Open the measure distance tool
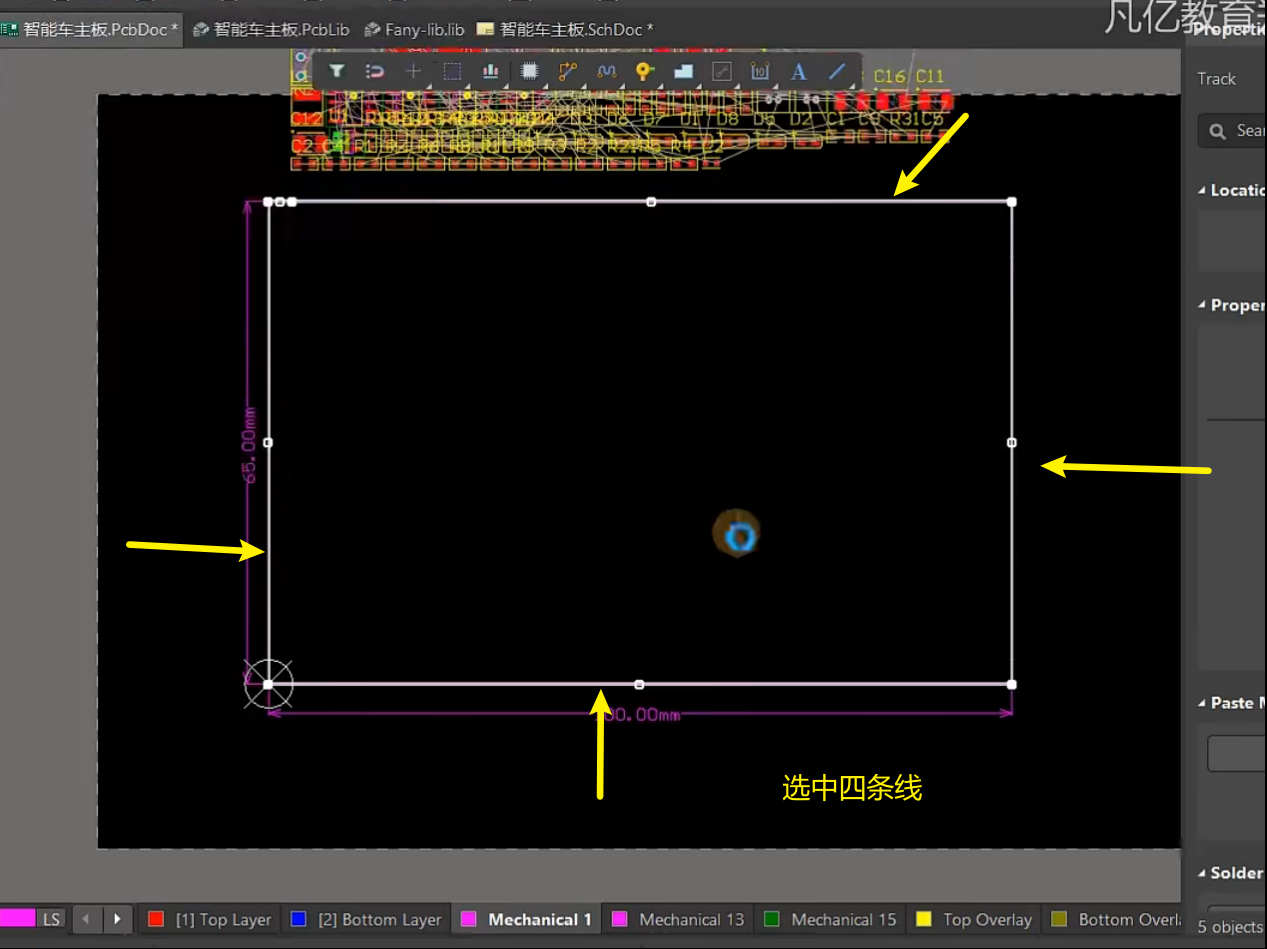The width and height of the screenshot is (1267, 949). [722, 71]
